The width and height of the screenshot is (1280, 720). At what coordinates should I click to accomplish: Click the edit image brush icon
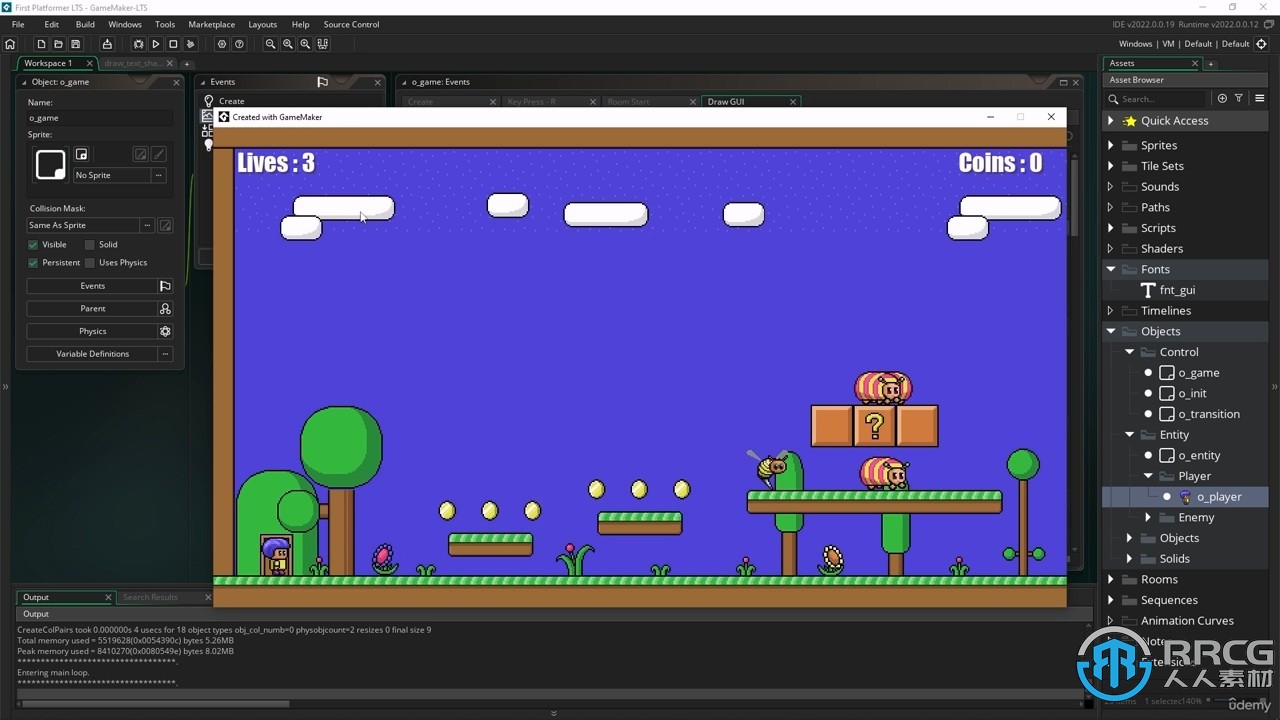[158, 154]
